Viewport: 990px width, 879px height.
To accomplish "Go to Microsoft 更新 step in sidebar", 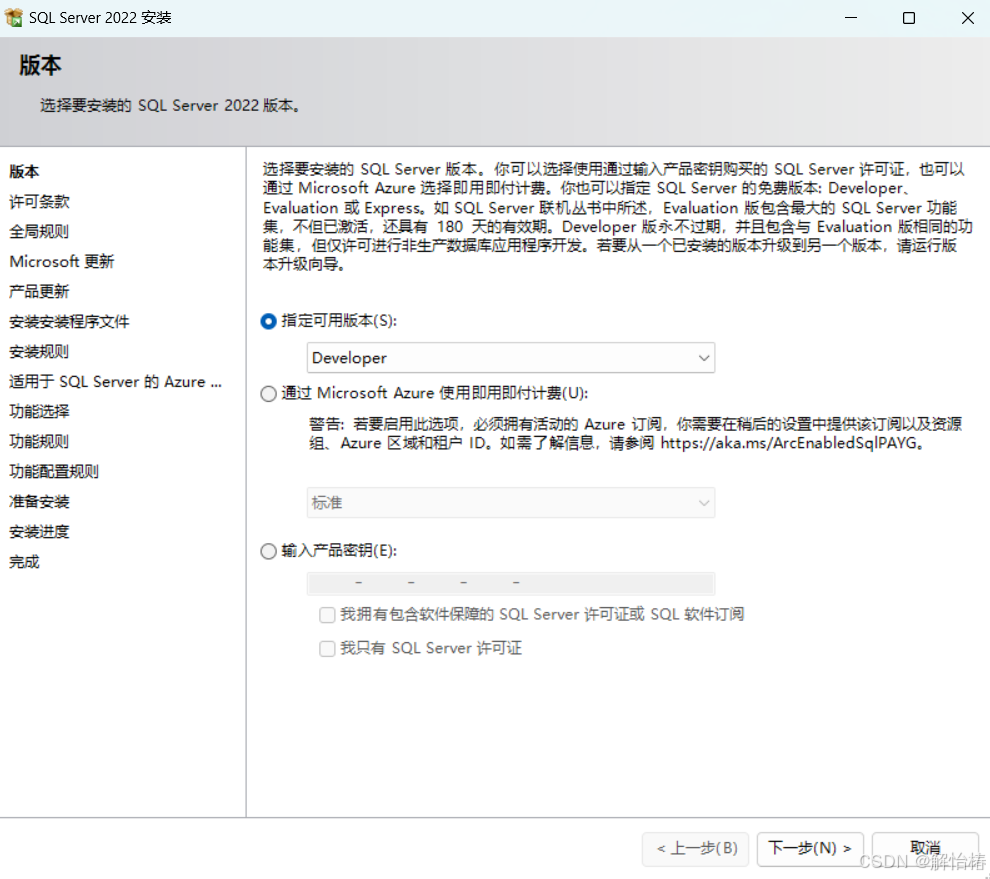I will click(62, 261).
